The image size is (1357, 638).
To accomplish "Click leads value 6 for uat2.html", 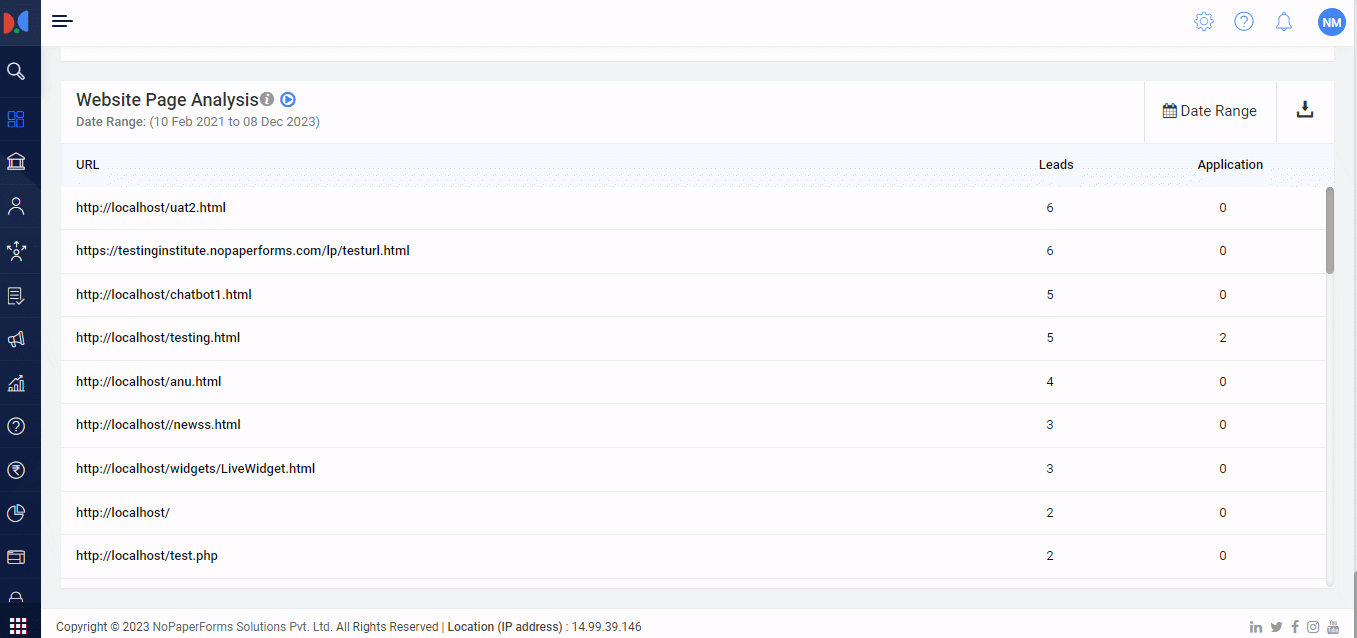I will (1050, 208).
